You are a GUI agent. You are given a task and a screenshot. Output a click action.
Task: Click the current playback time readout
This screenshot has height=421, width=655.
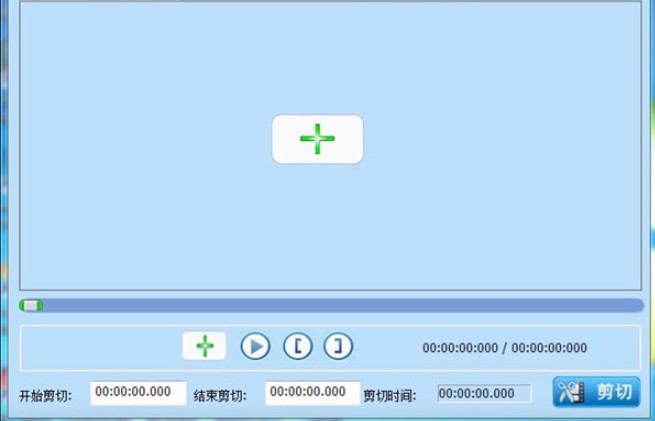click(460, 347)
